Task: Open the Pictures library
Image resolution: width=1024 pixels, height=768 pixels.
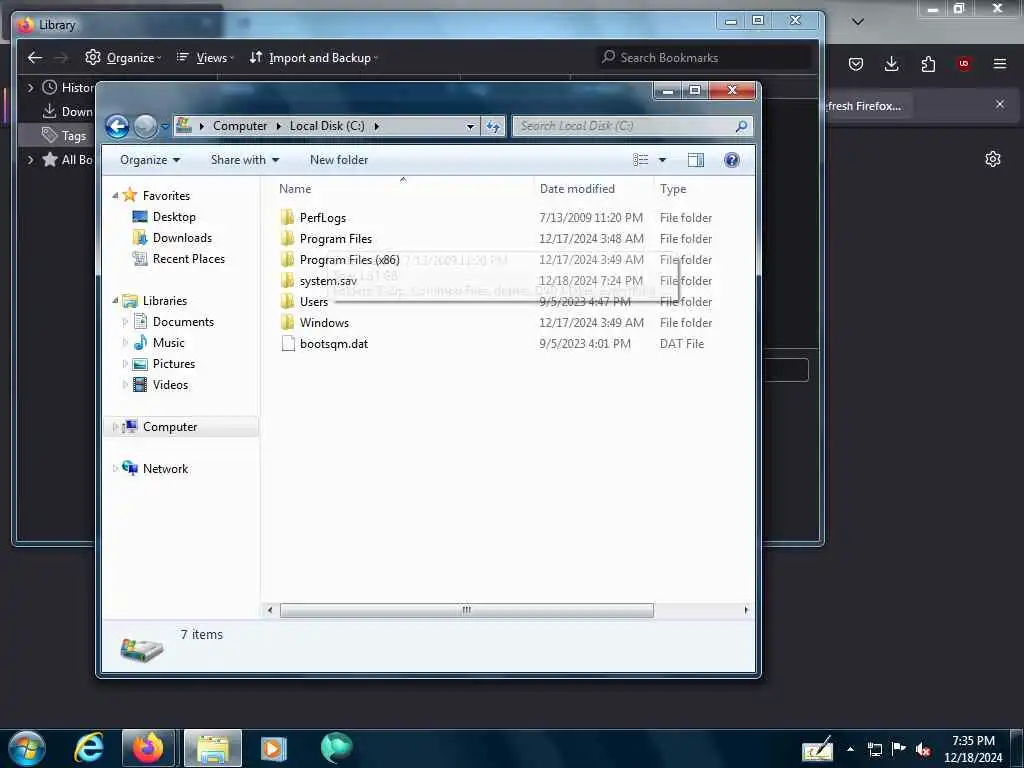Action: pos(174,364)
